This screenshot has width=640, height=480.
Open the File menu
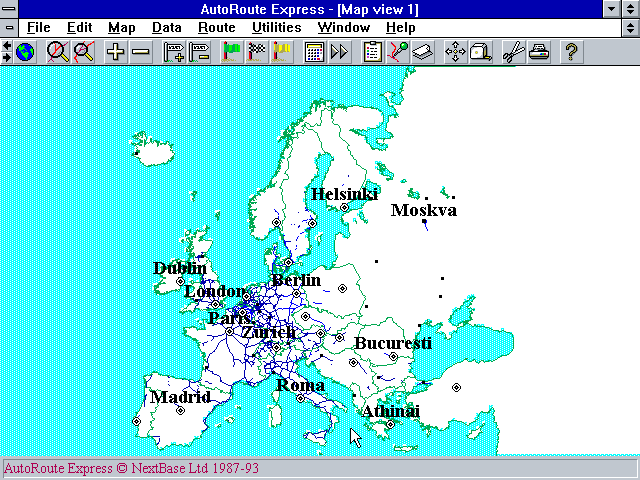point(38,27)
